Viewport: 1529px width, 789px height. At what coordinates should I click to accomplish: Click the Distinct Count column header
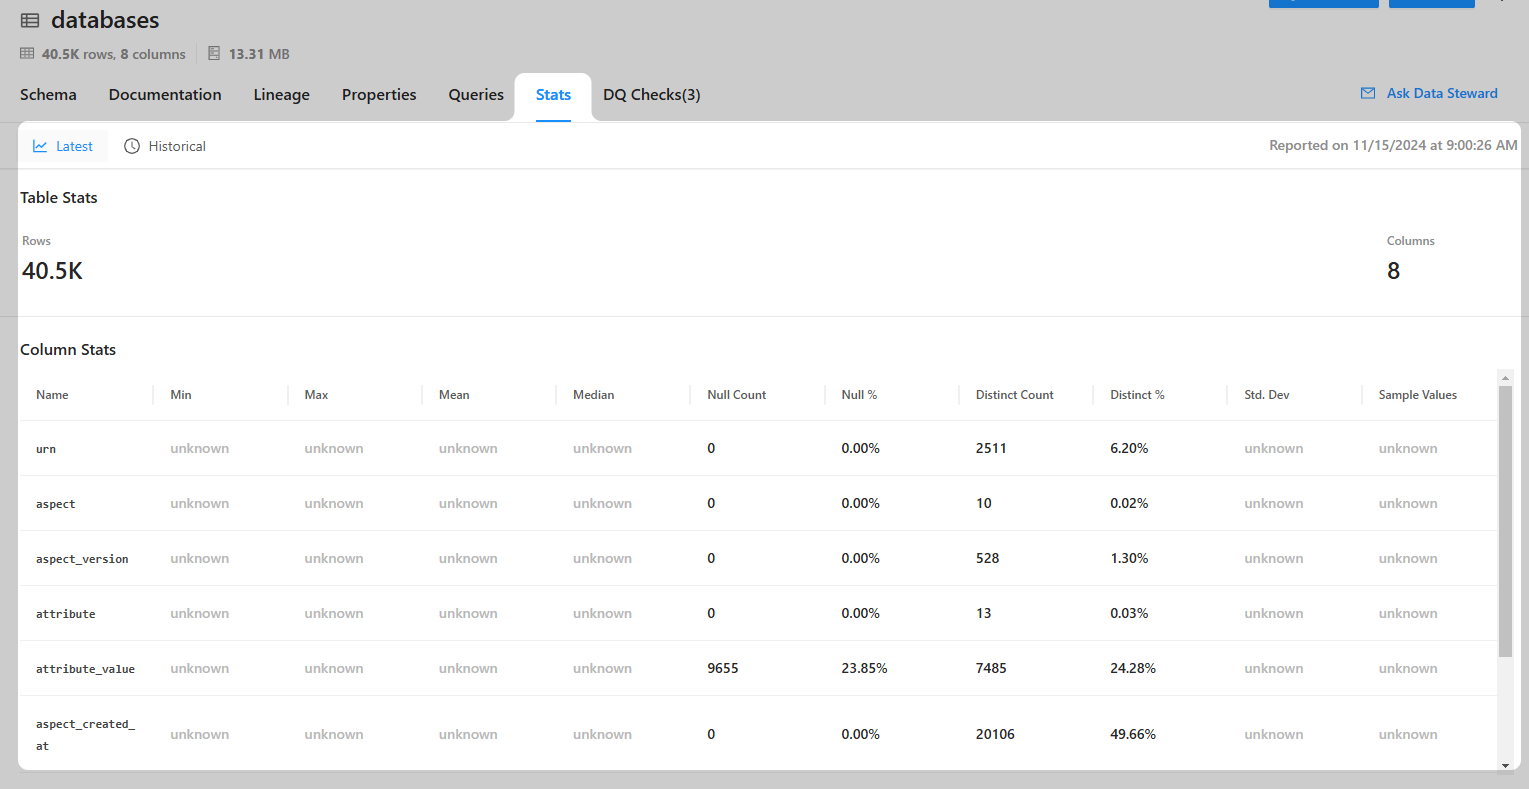coord(1014,395)
